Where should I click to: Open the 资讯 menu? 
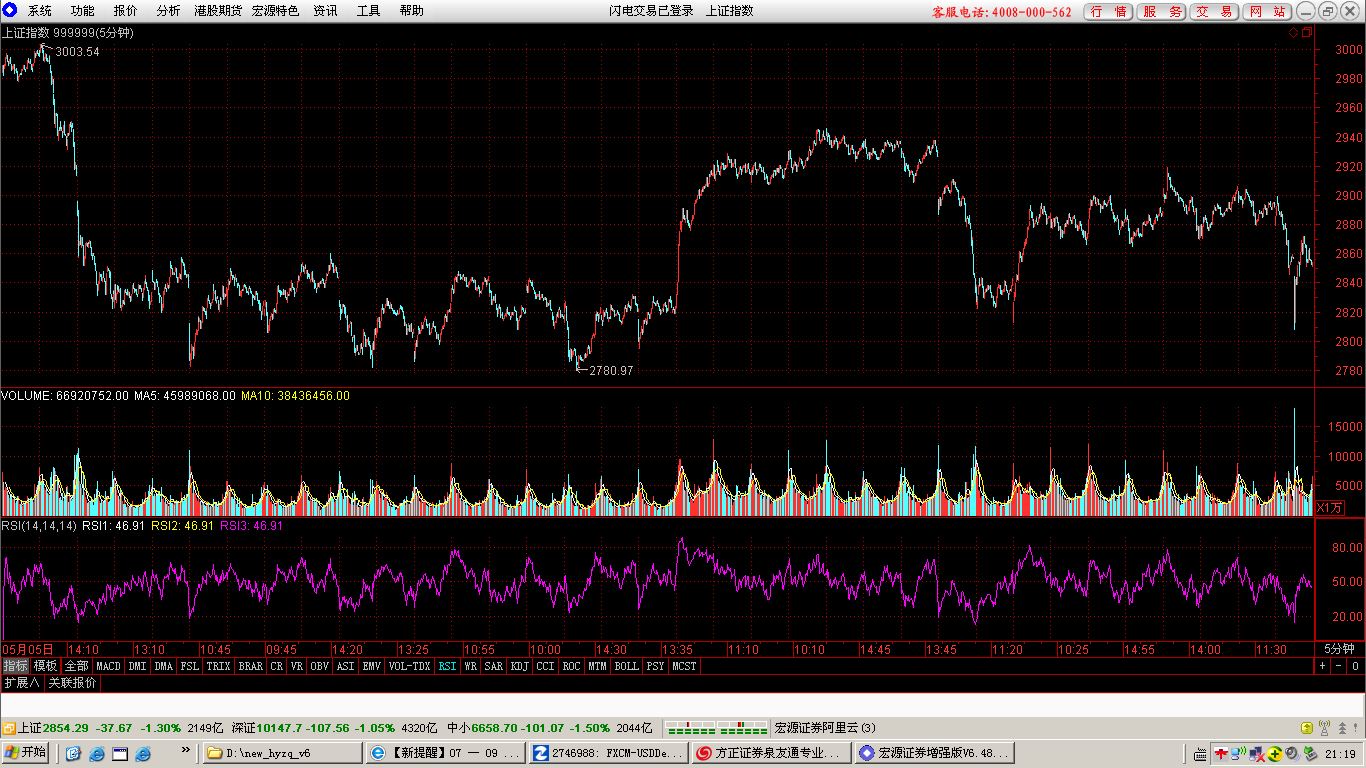coord(325,11)
